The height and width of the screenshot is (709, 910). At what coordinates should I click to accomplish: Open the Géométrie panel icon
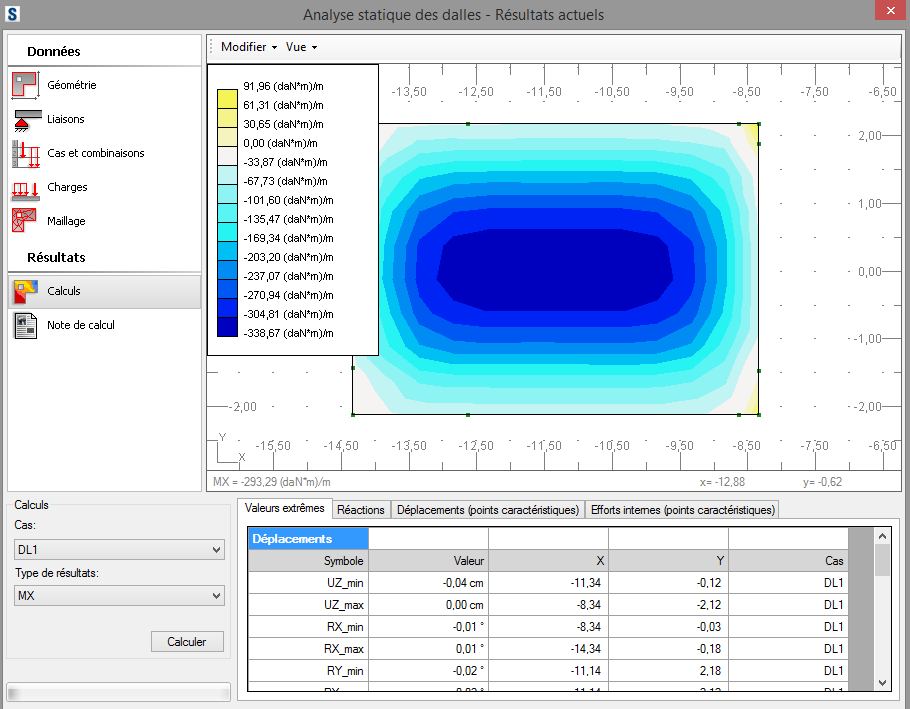(25, 85)
